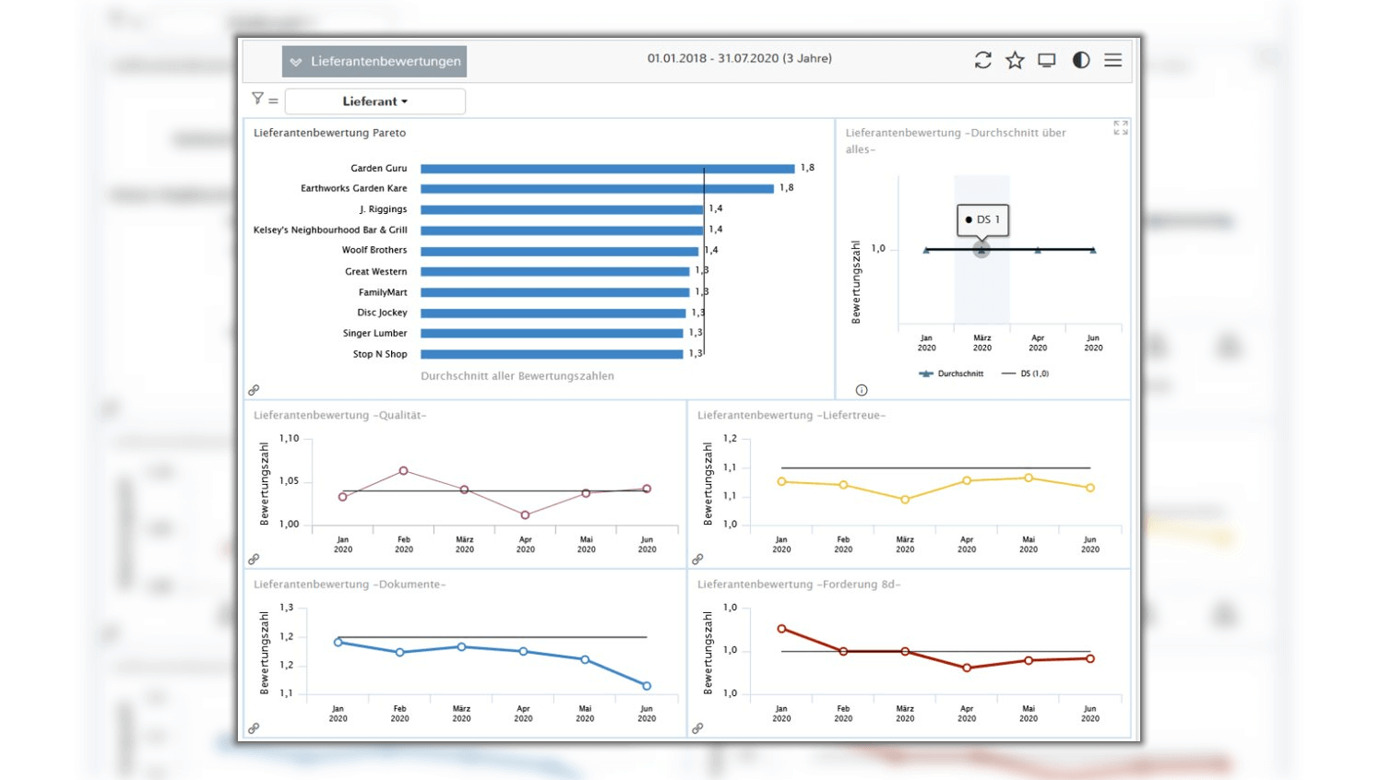Toggle the contrast theme icon
The image size is (1380, 780).
(x=1081, y=61)
